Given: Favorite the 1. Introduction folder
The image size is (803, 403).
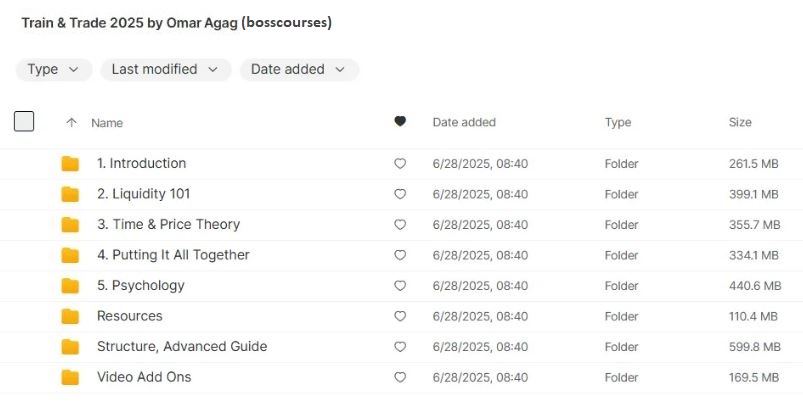Looking at the screenshot, I should pos(400,164).
